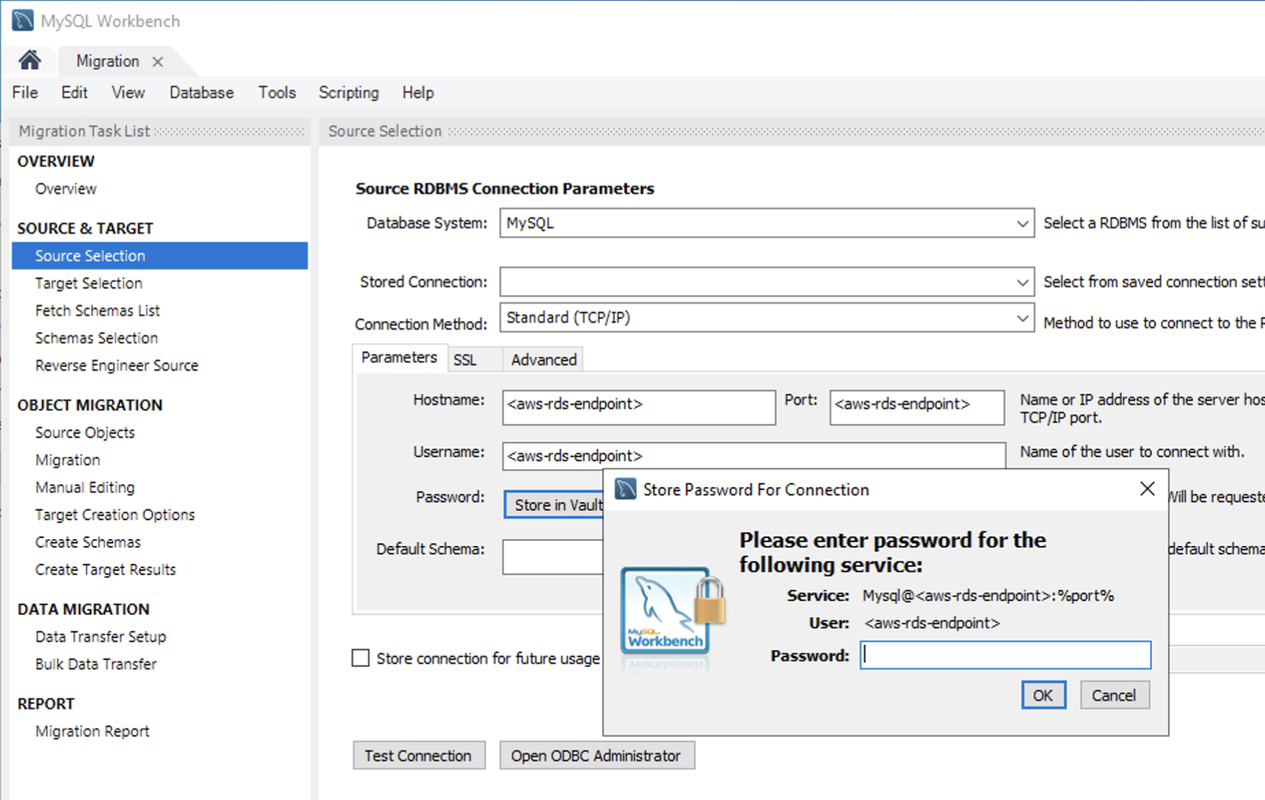Image resolution: width=1265 pixels, height=800 pixels.
Task: Select Bulk Data Transfer task
Action: coord(96,664)
